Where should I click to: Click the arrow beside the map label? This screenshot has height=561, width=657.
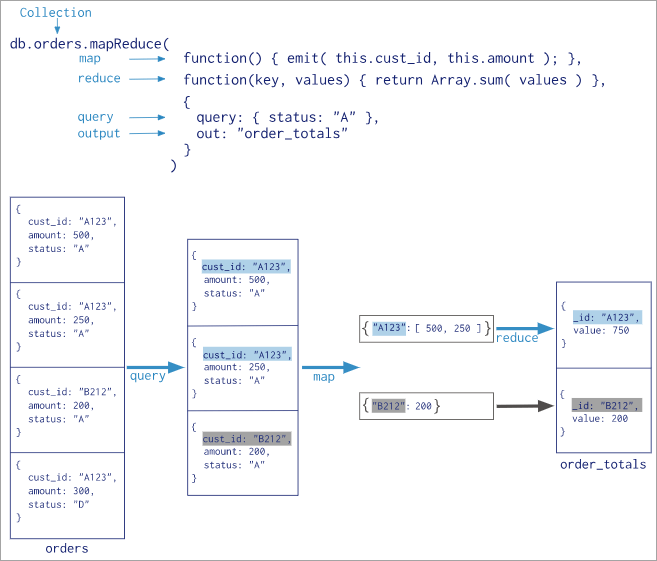click(x=147, y=59)
